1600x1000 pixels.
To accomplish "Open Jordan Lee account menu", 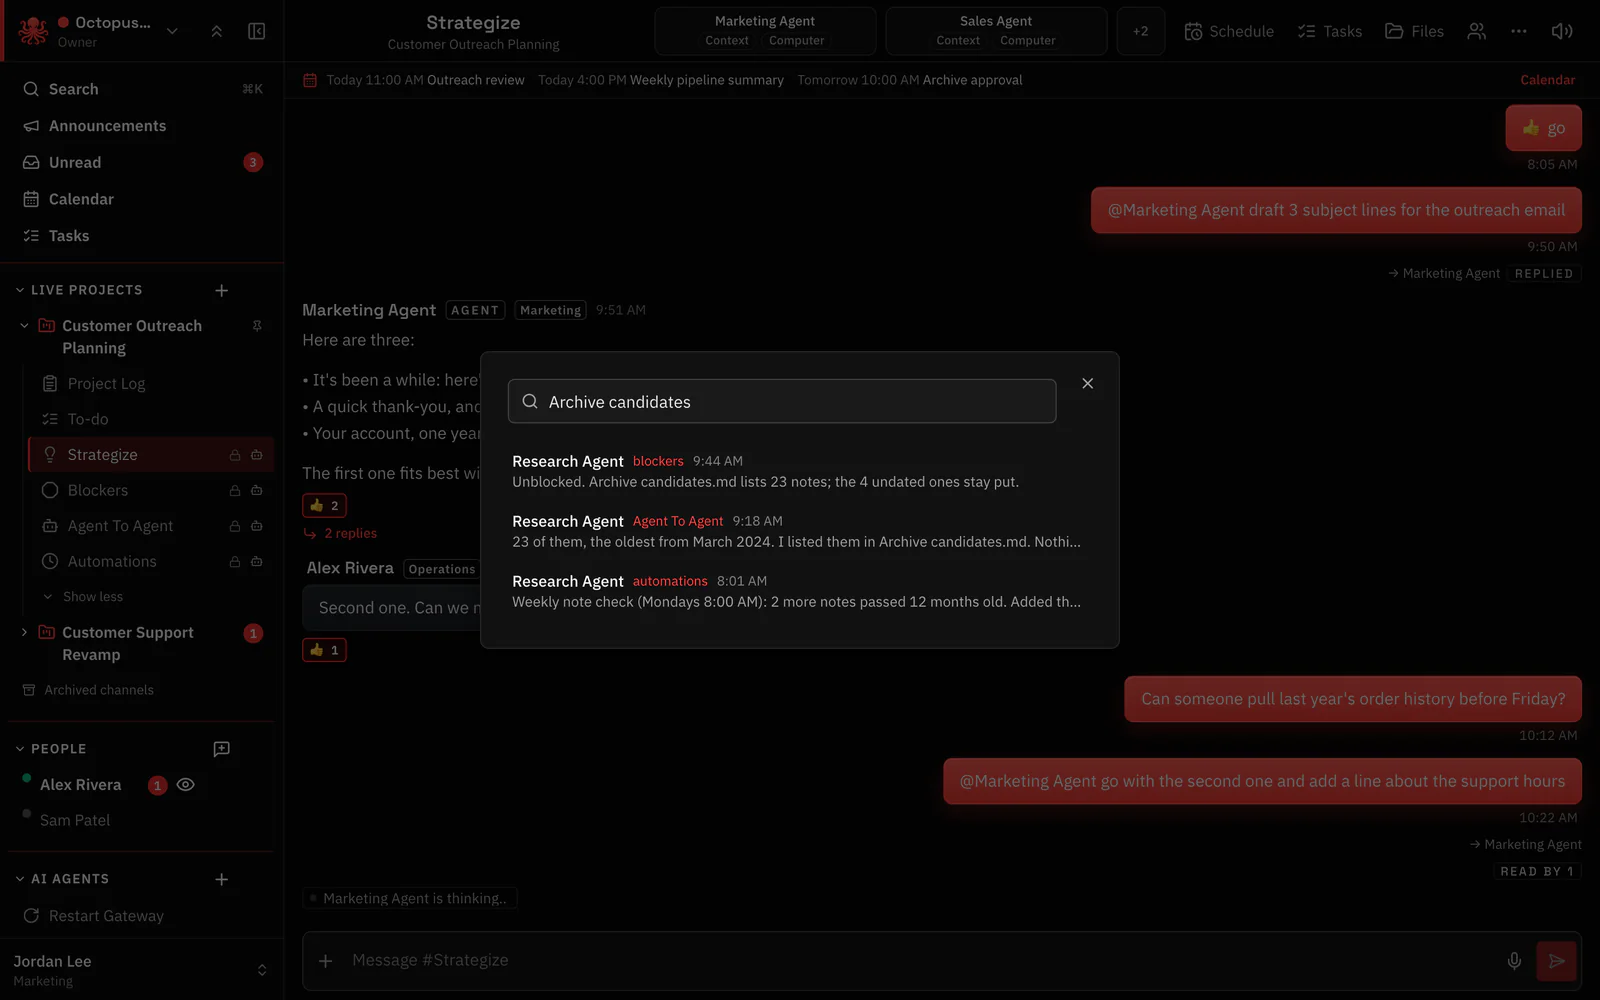I will coord(142,970).
